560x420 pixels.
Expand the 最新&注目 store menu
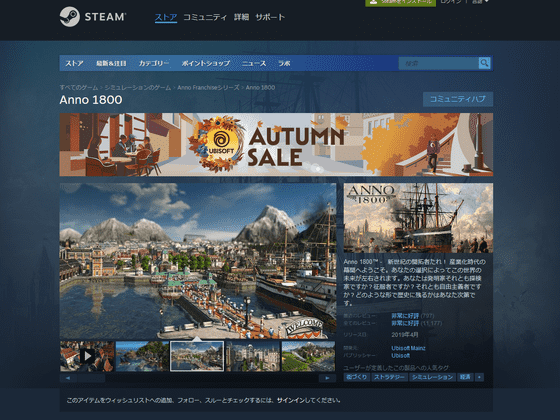111,63
